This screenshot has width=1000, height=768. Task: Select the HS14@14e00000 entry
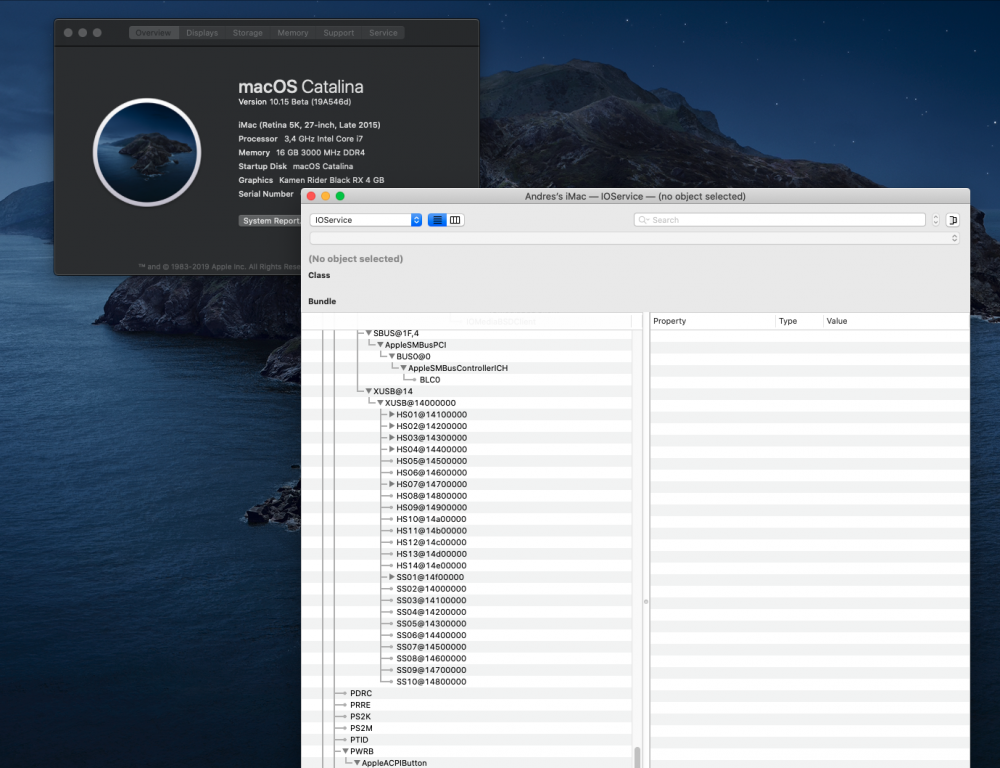pyautogui.click(x=431, y=565)
